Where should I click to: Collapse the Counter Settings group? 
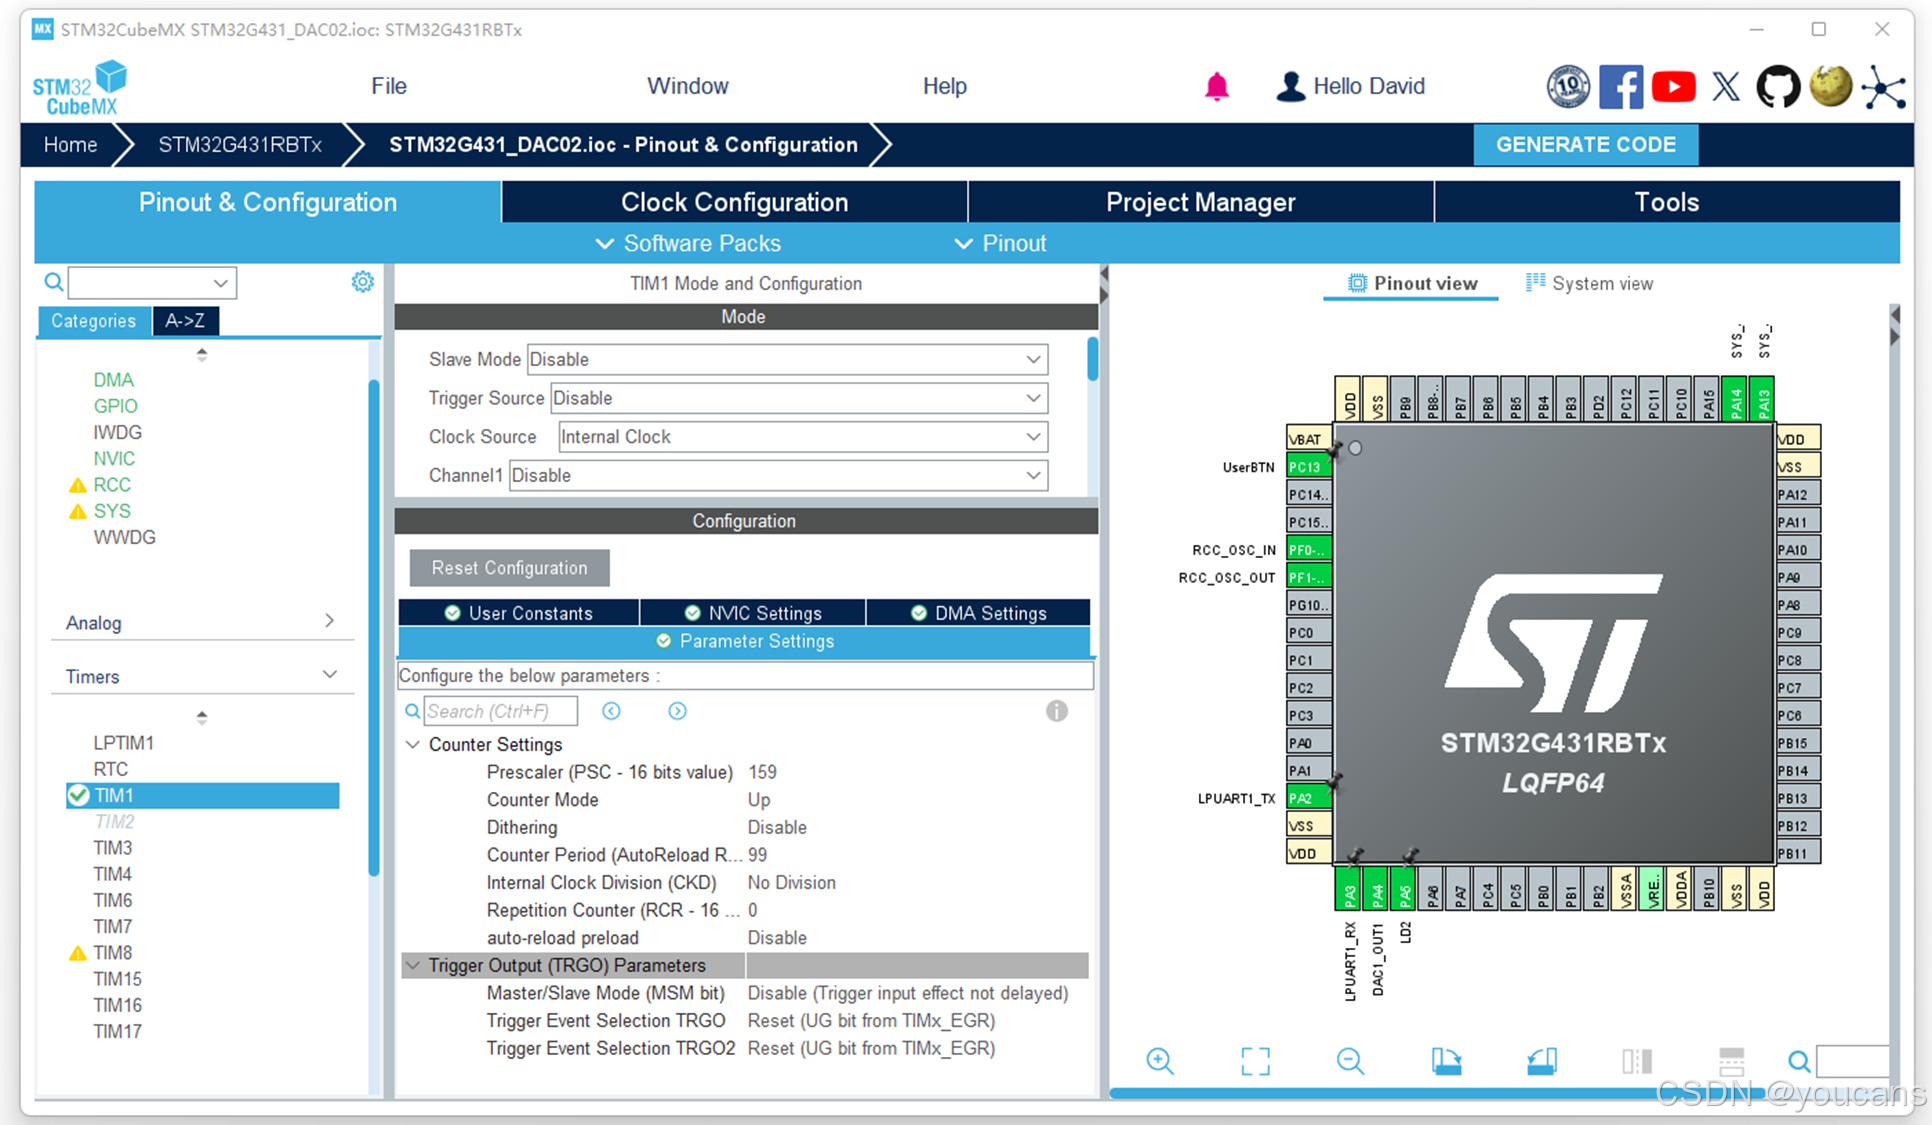pyautogui.click(x=413, y=745)
